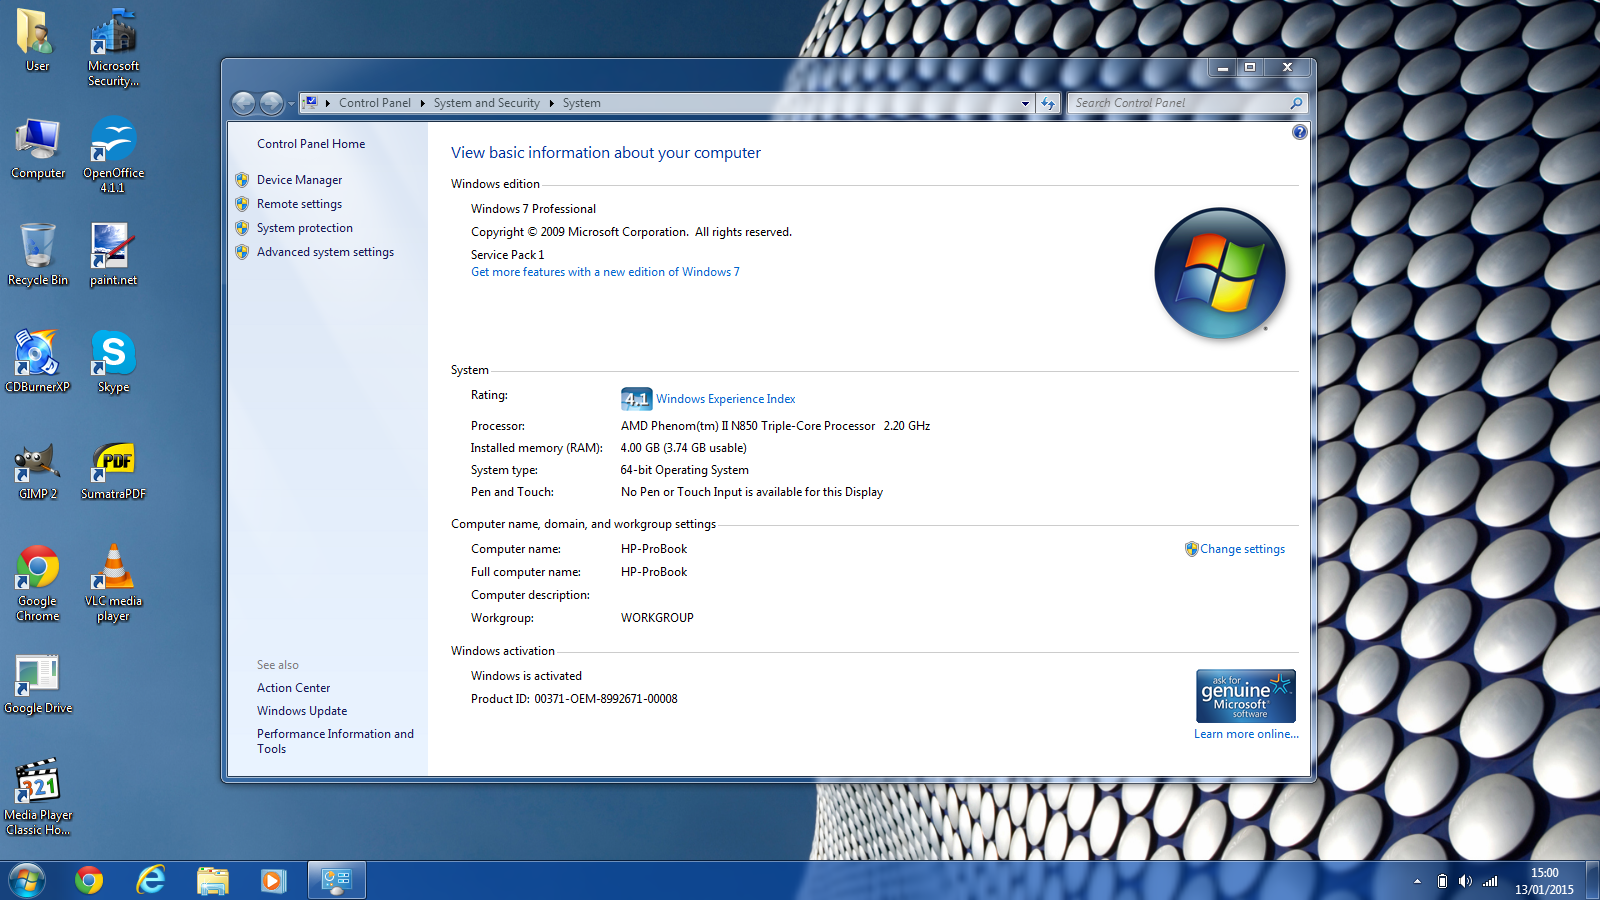Screen dimensions: 1600x900
Task: Open Advanced system settings
Action: 325,252
